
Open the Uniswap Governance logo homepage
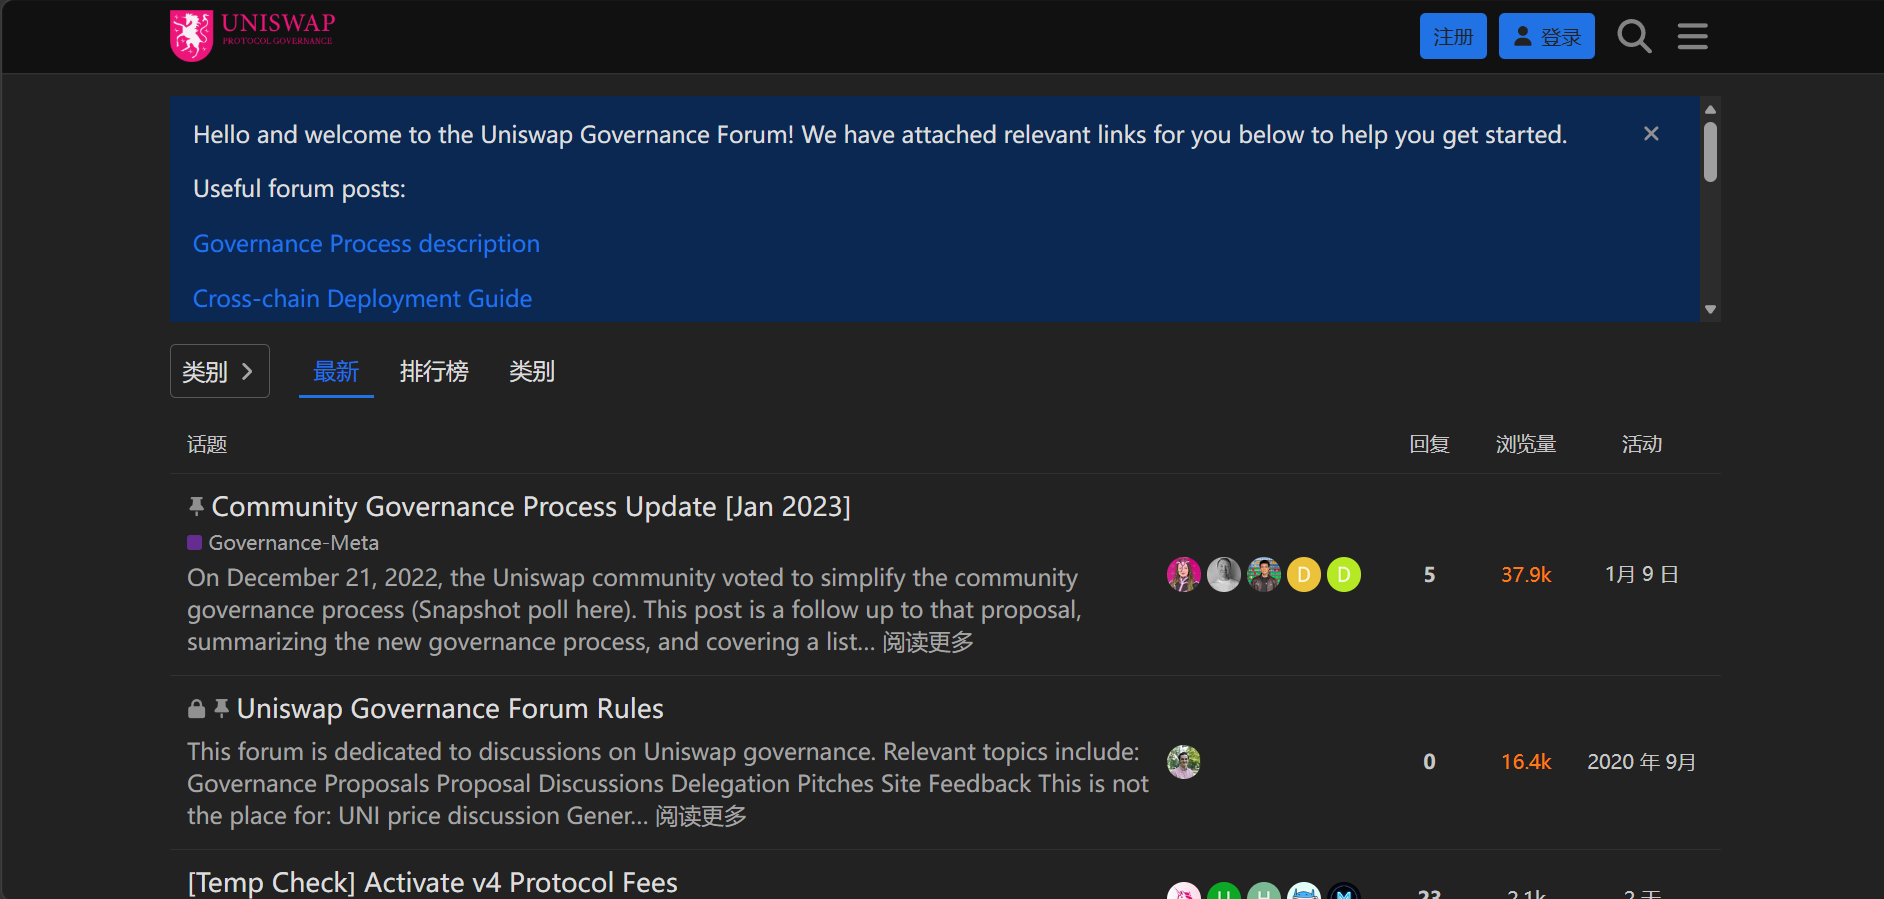tap(253, 36)
